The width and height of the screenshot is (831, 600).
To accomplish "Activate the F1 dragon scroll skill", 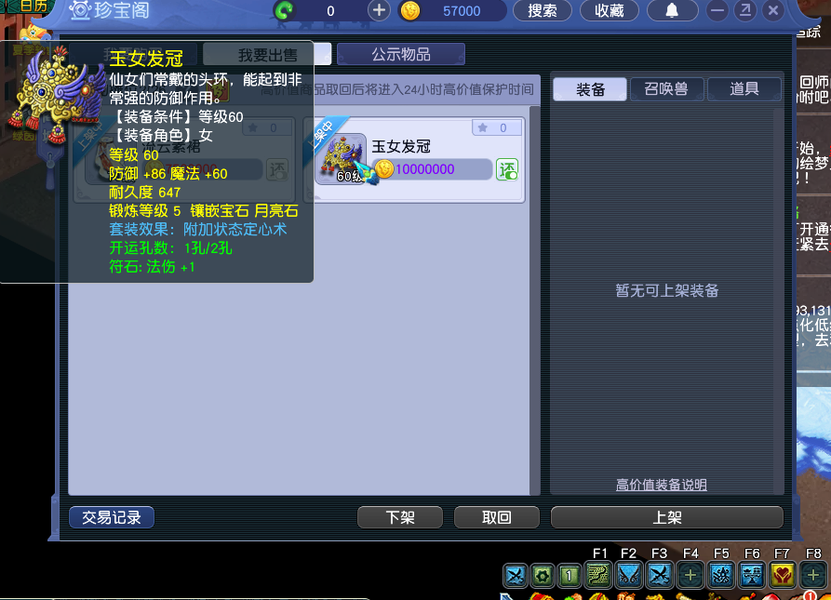I will click(598, 575).
